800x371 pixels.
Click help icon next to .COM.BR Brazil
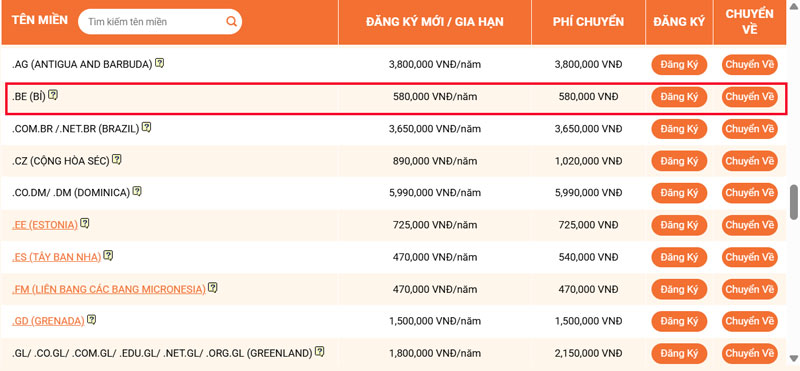[146, 128]
